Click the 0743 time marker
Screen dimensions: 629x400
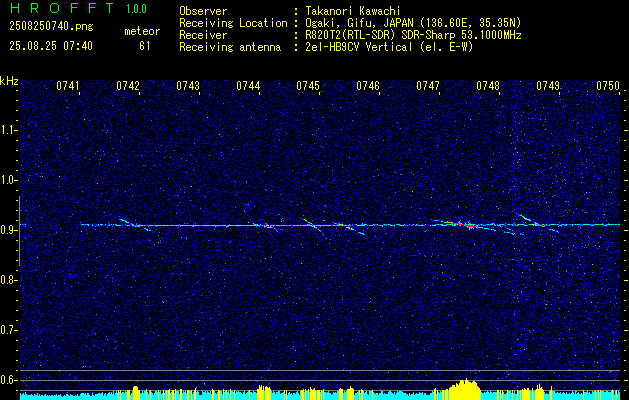[188, 85]
